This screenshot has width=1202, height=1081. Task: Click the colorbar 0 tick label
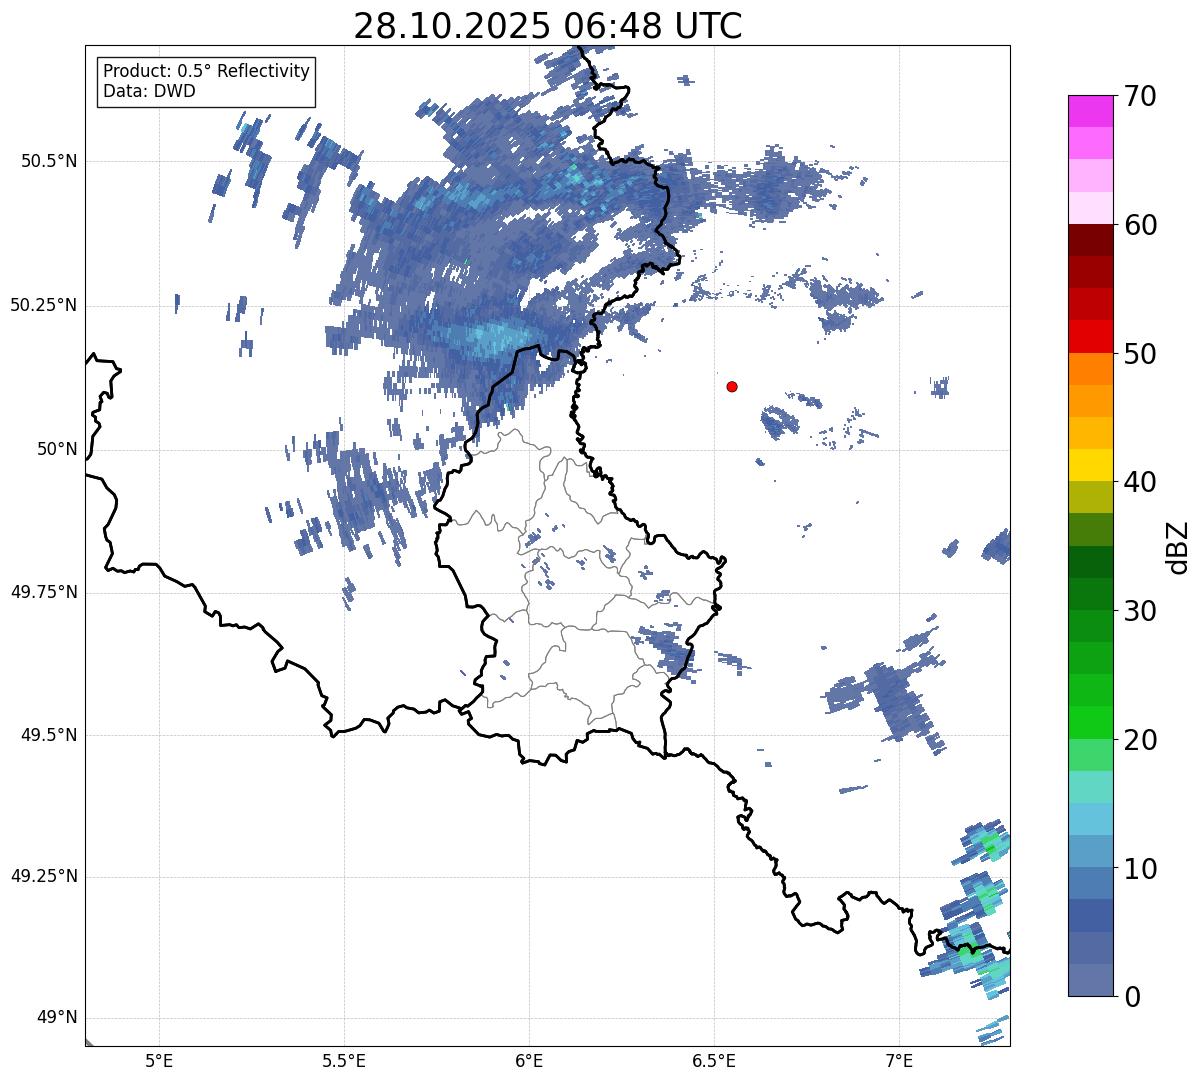(x=1132, y=997)
